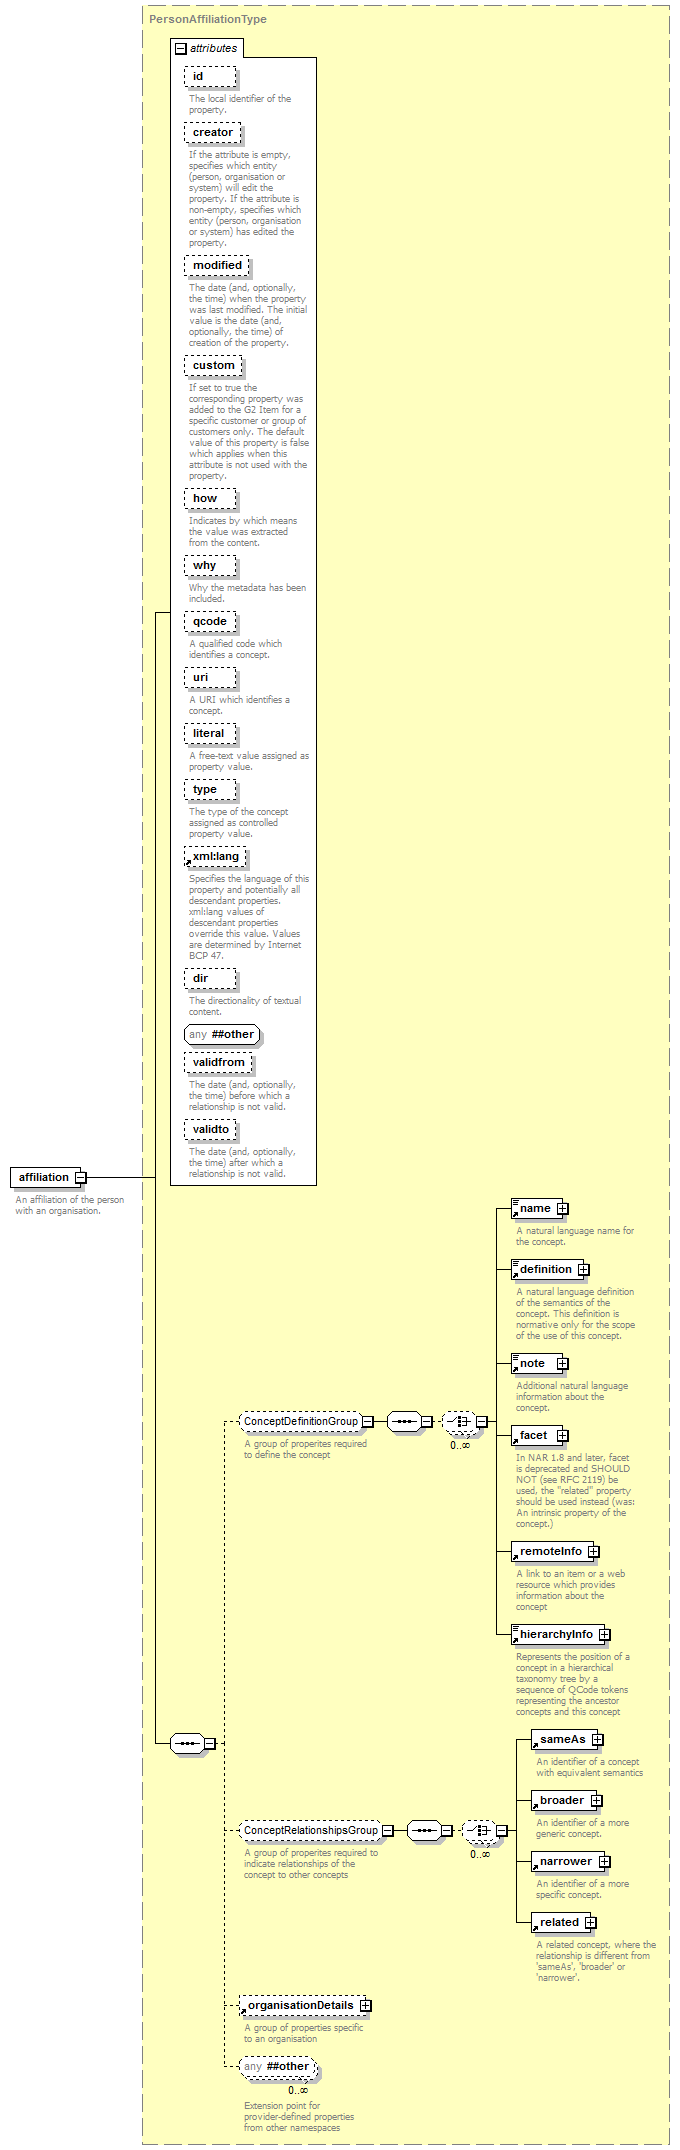Click the name element box

(535, 1209)
